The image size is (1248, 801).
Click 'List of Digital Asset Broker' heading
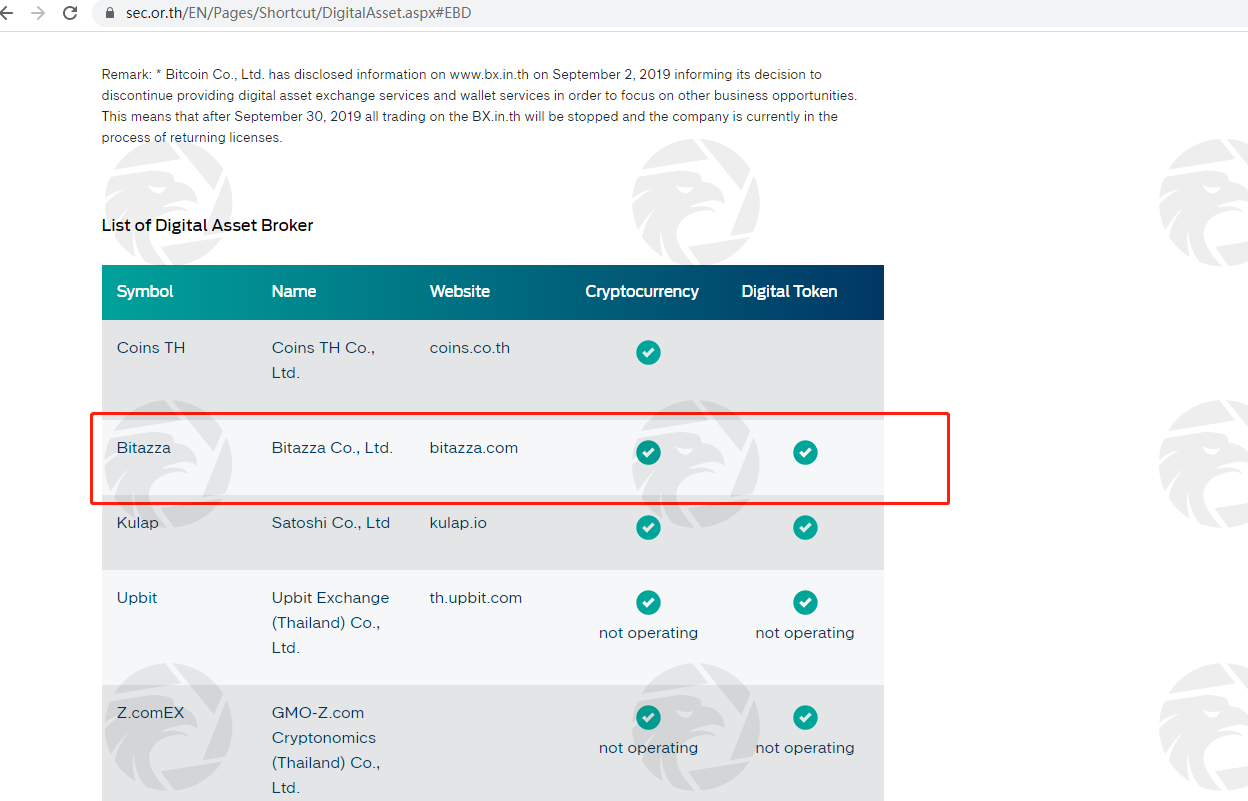[x=207, y=226]
